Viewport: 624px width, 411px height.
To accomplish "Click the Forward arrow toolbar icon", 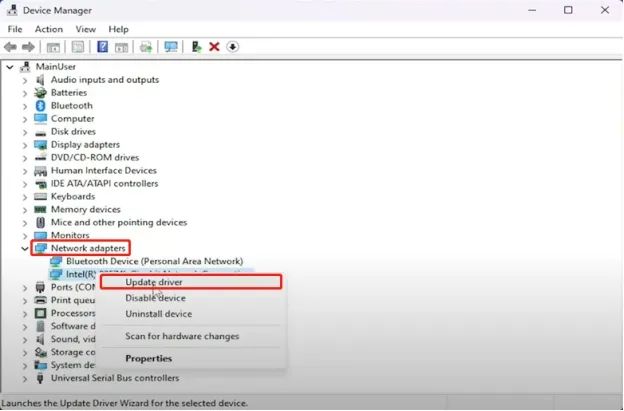I will tap(28, 47).
